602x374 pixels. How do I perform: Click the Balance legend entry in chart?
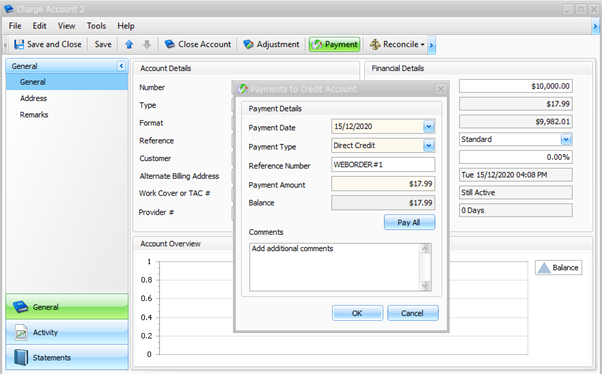559,268
